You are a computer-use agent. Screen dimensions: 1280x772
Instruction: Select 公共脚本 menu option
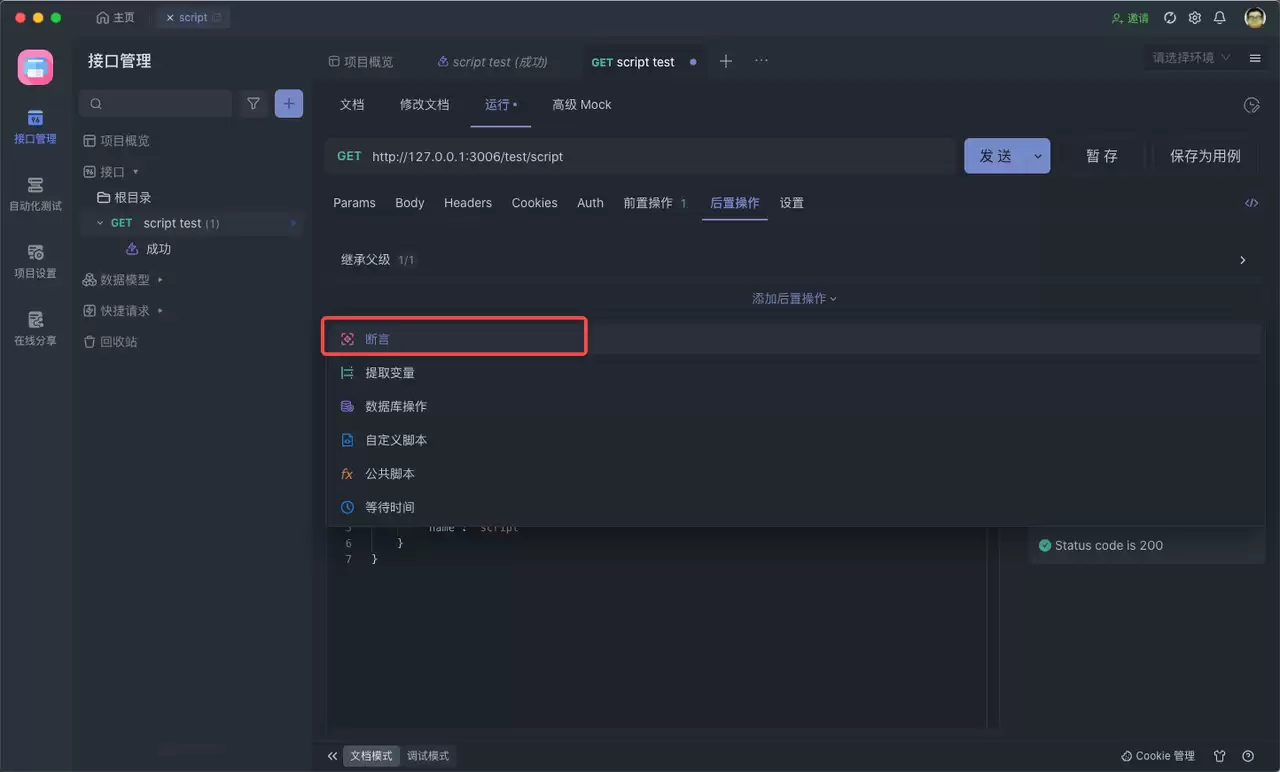[795, 474]
